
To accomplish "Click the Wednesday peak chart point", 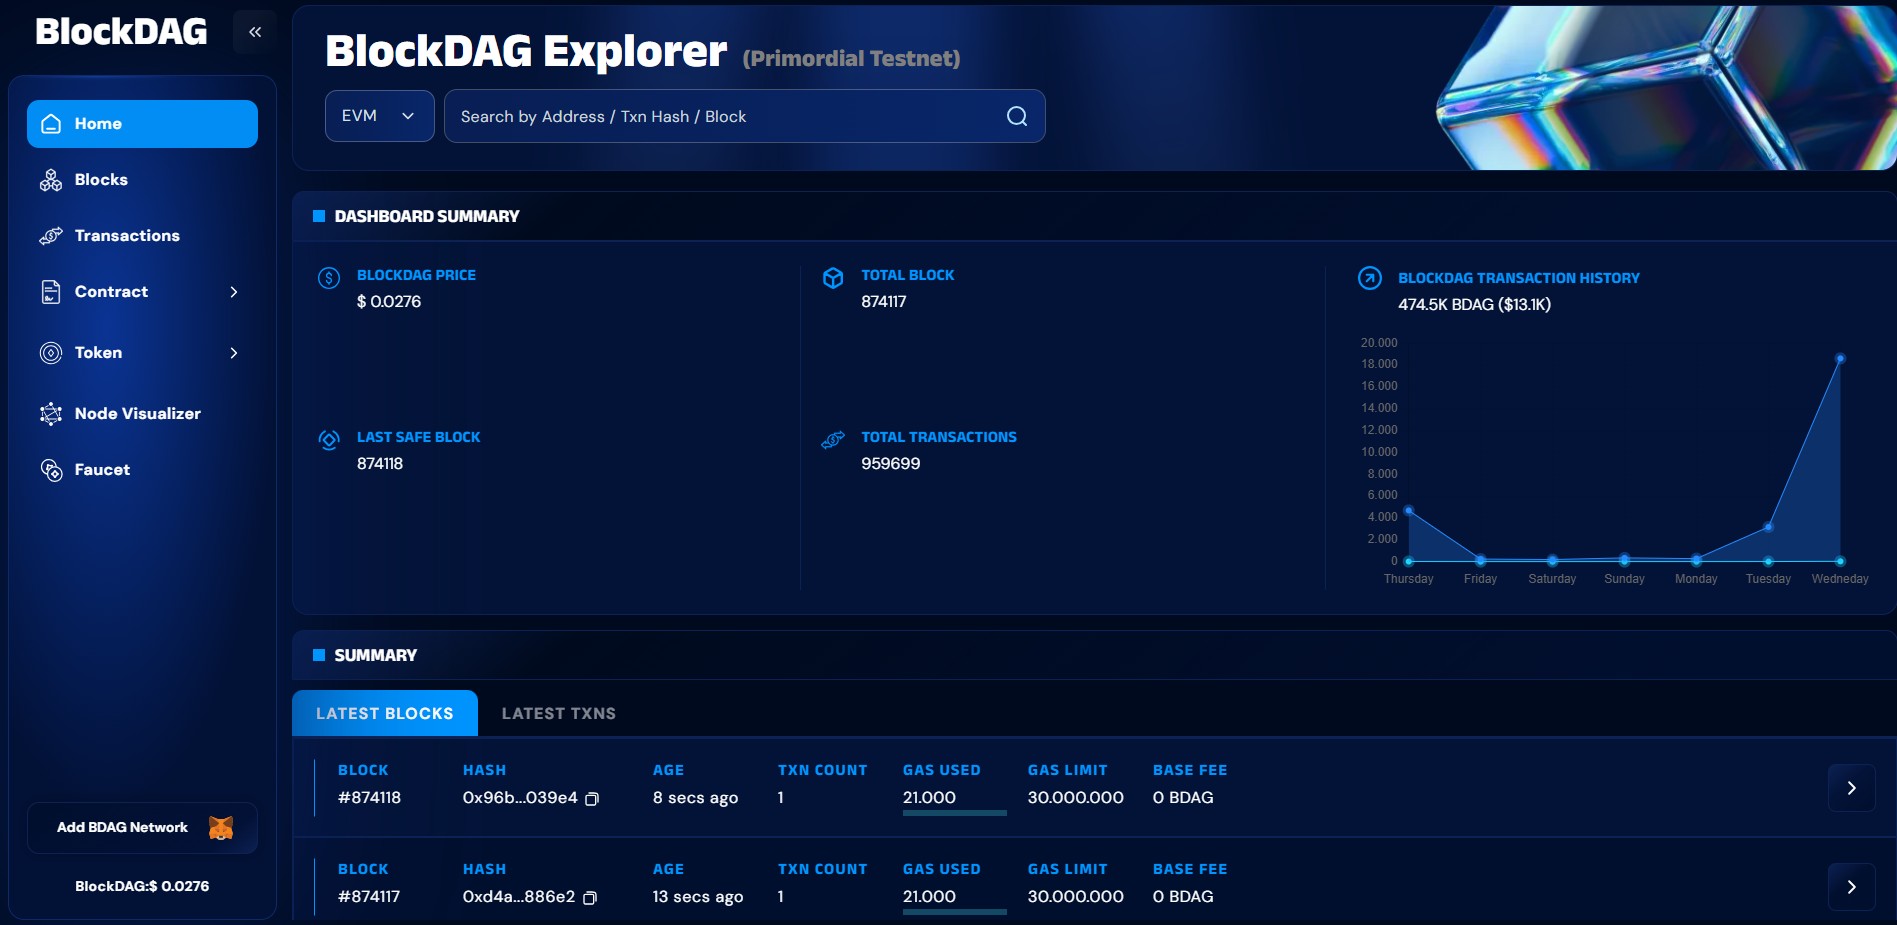I will [x=1840, y=358].
